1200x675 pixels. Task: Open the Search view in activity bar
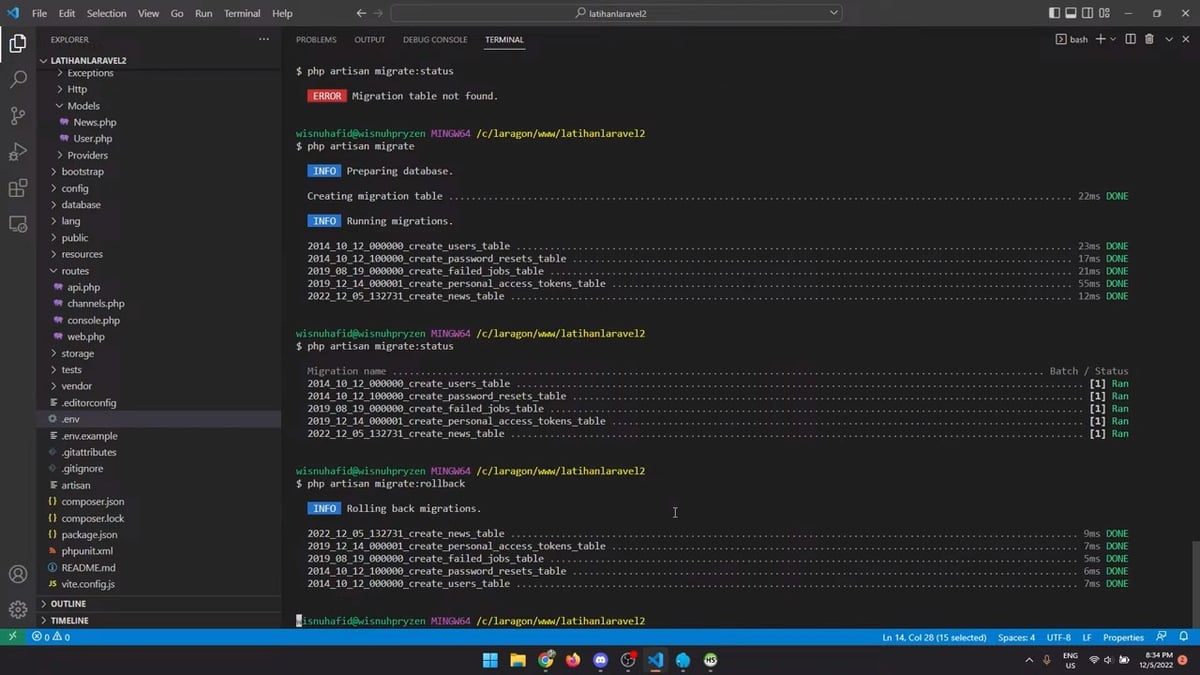[x=17, y=80]
